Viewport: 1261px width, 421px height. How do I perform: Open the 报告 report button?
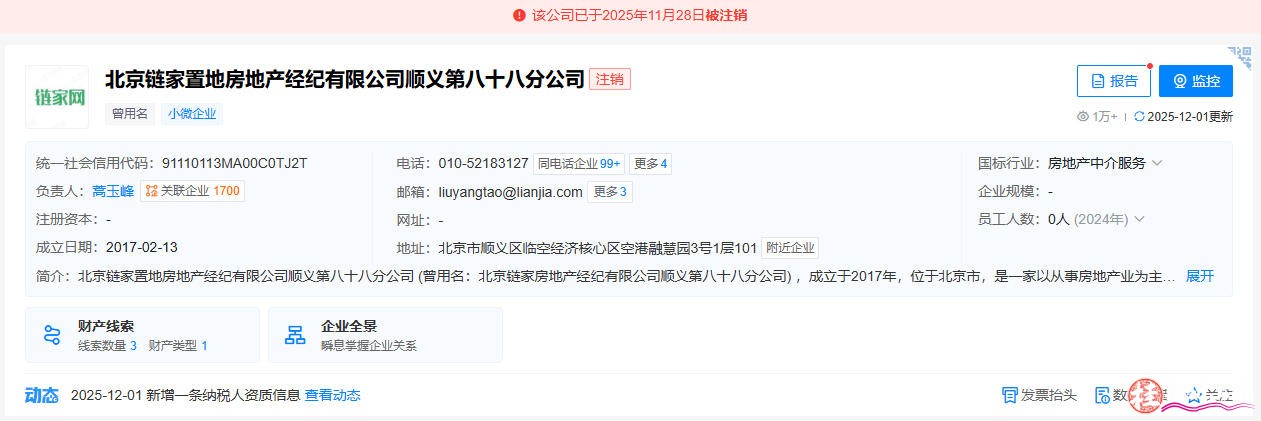point(1113,81)
